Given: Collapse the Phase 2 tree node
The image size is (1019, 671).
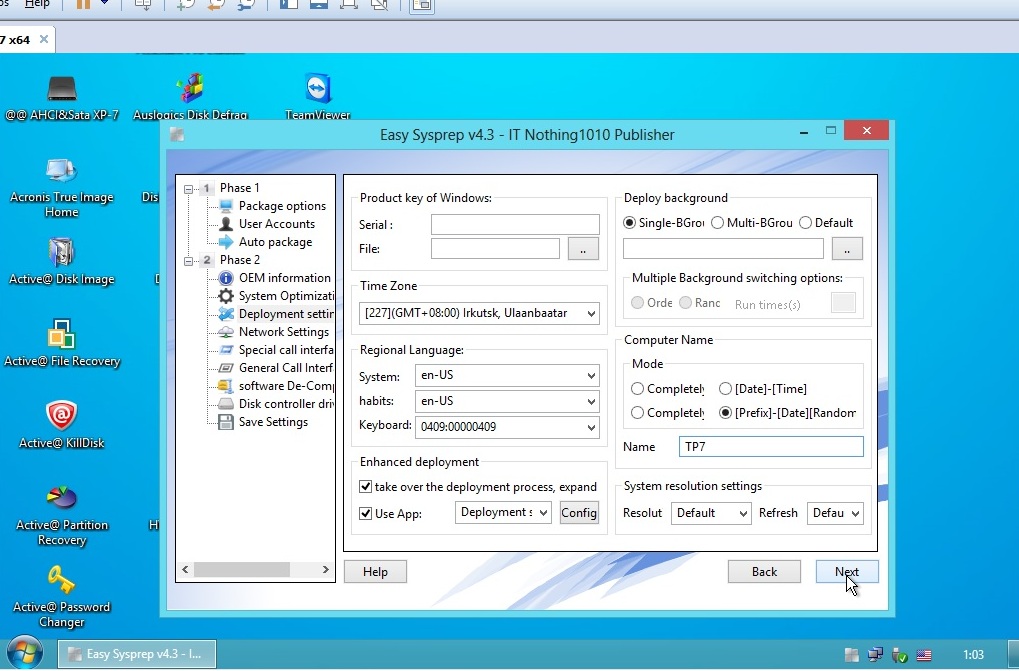Looking at the screenshot, I should point(188,261).
